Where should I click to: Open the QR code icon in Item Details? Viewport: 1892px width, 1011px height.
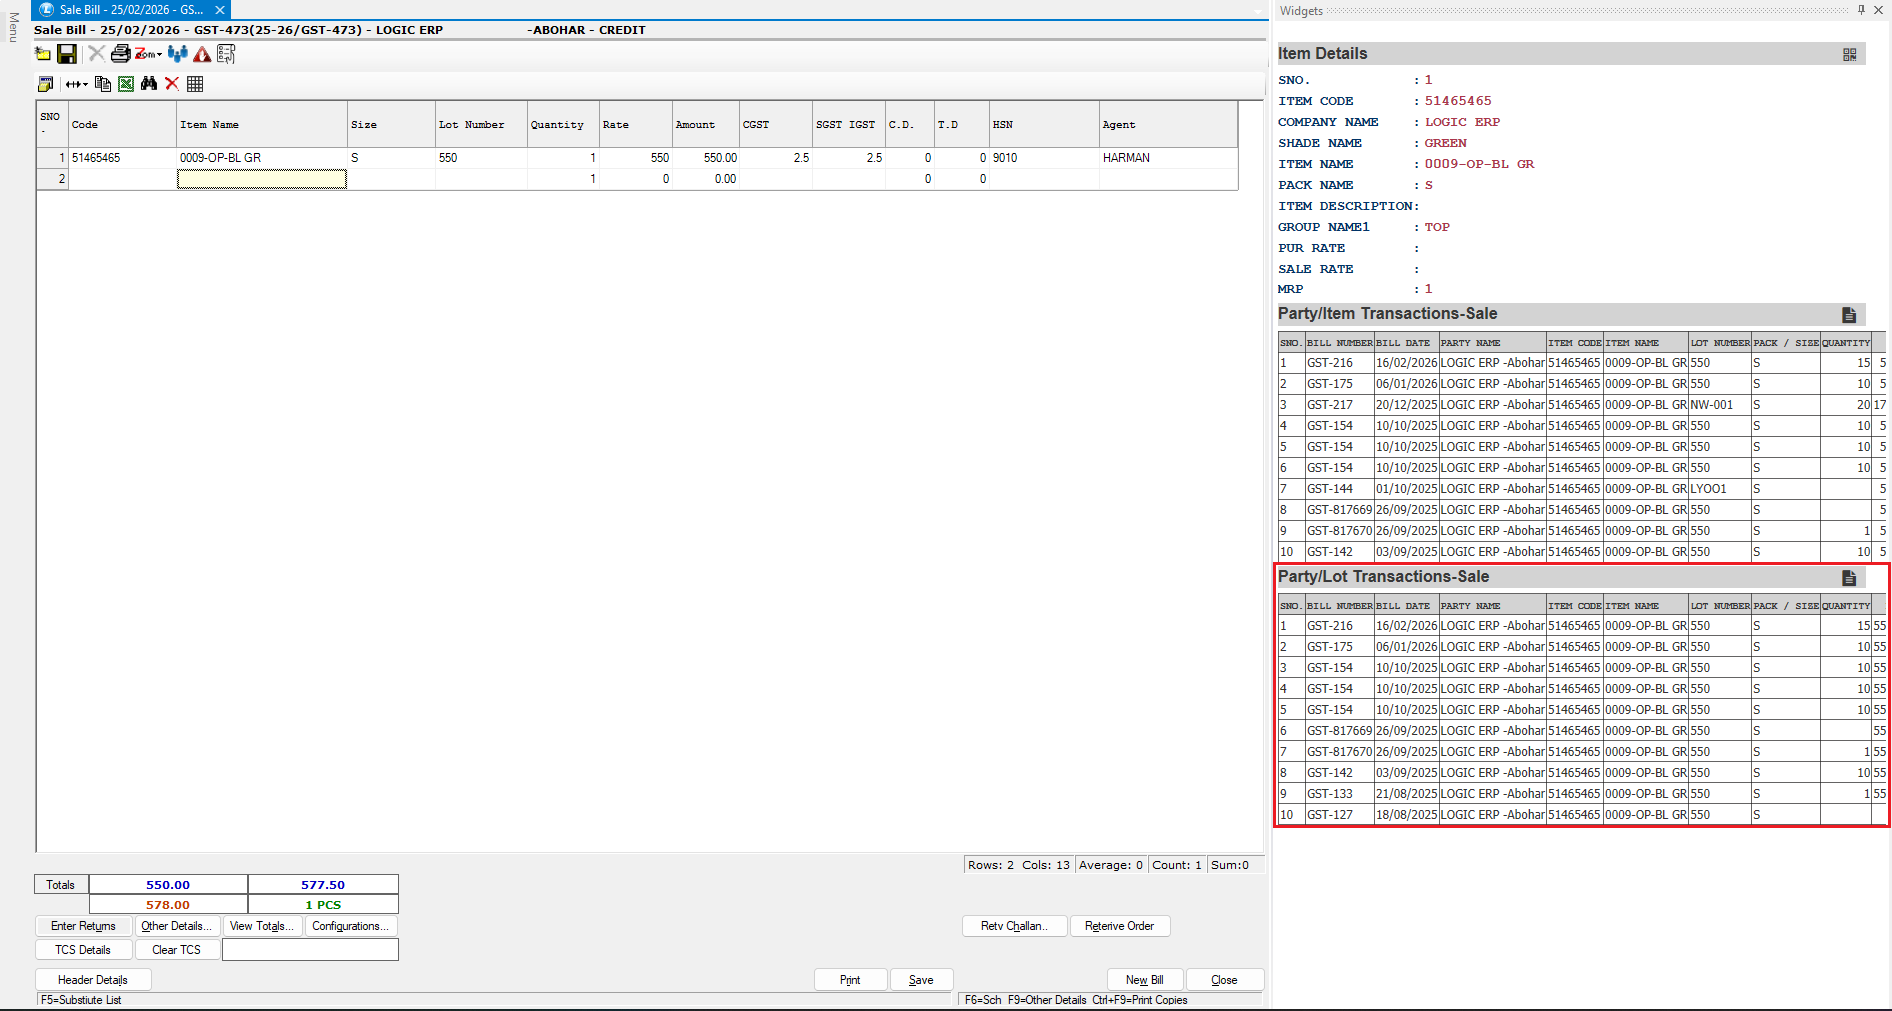pos(1849,54)
